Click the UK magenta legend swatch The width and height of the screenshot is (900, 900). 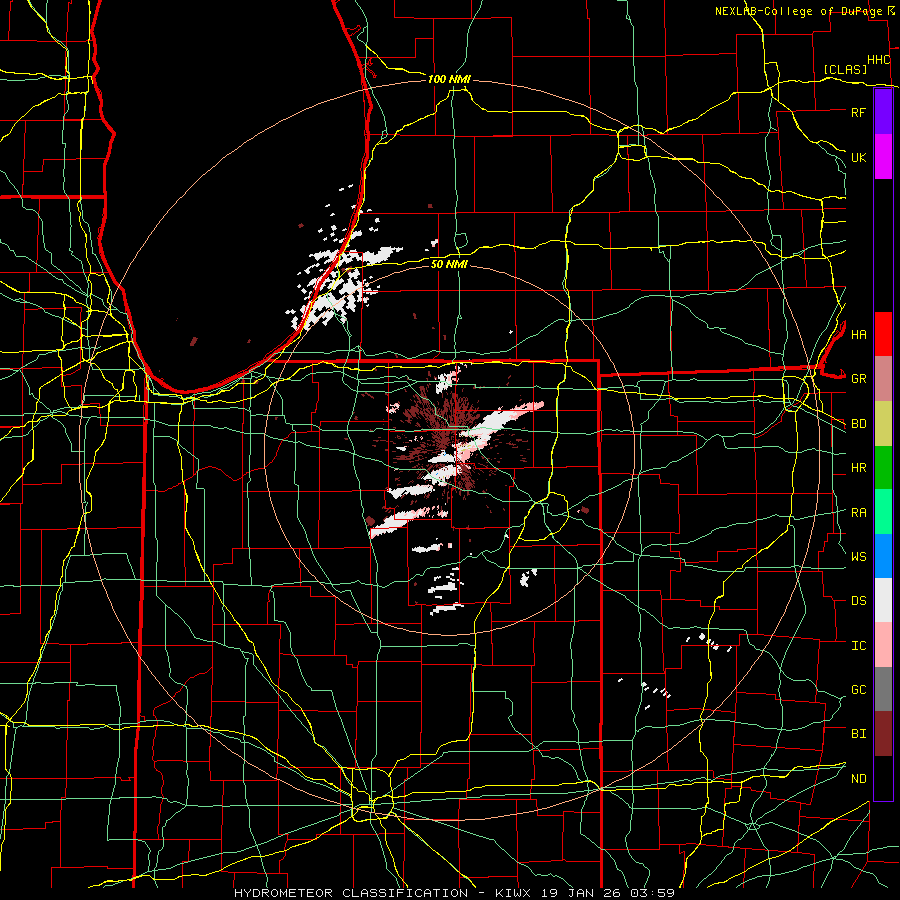tap(883, 157)
